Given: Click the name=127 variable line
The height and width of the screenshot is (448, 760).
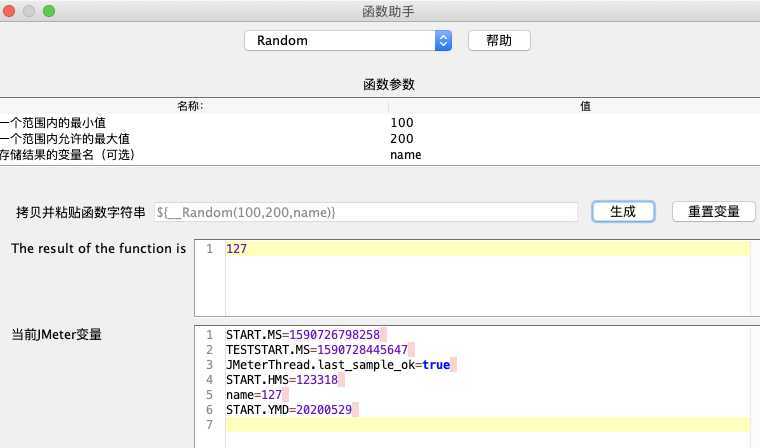Looking at the screenshot, I should pyautogui.click(x=254, y=395).
